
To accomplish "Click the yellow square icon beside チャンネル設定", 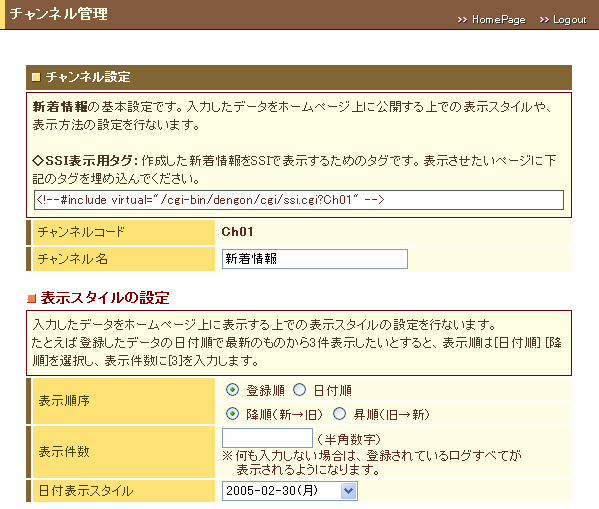I will pyautogui.click(x=36, y=77).
